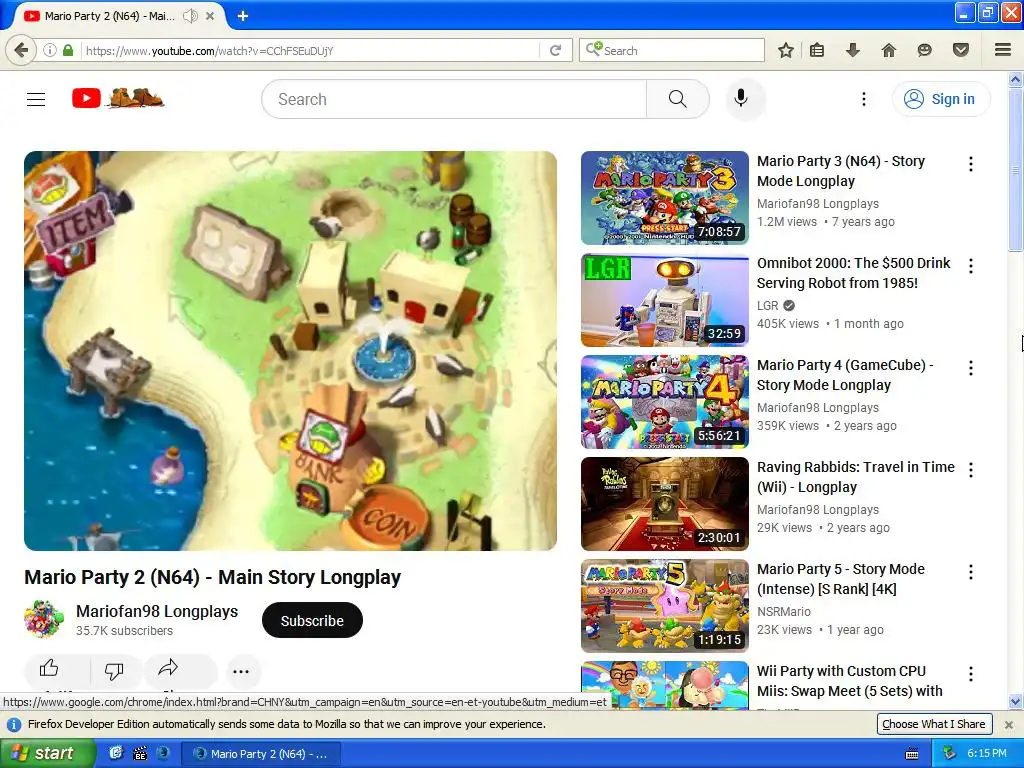Screen dimensions: 1024x768
Task: Open Mariofan98 Longplays channel avatar
Action: [44, 619]
